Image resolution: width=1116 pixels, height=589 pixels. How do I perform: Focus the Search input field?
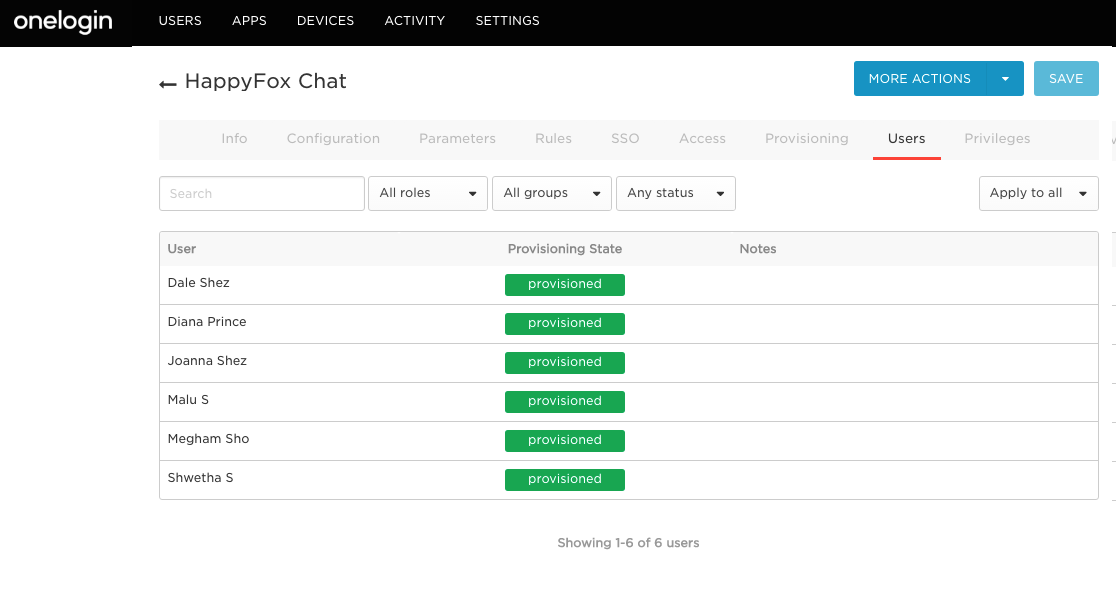262,193
